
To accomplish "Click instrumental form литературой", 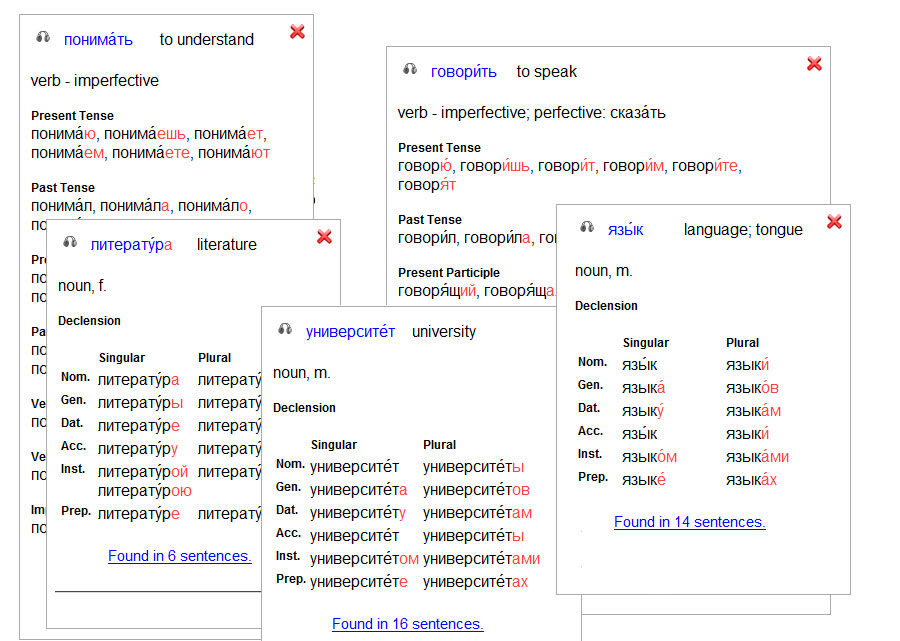I will tap(143, 472).
